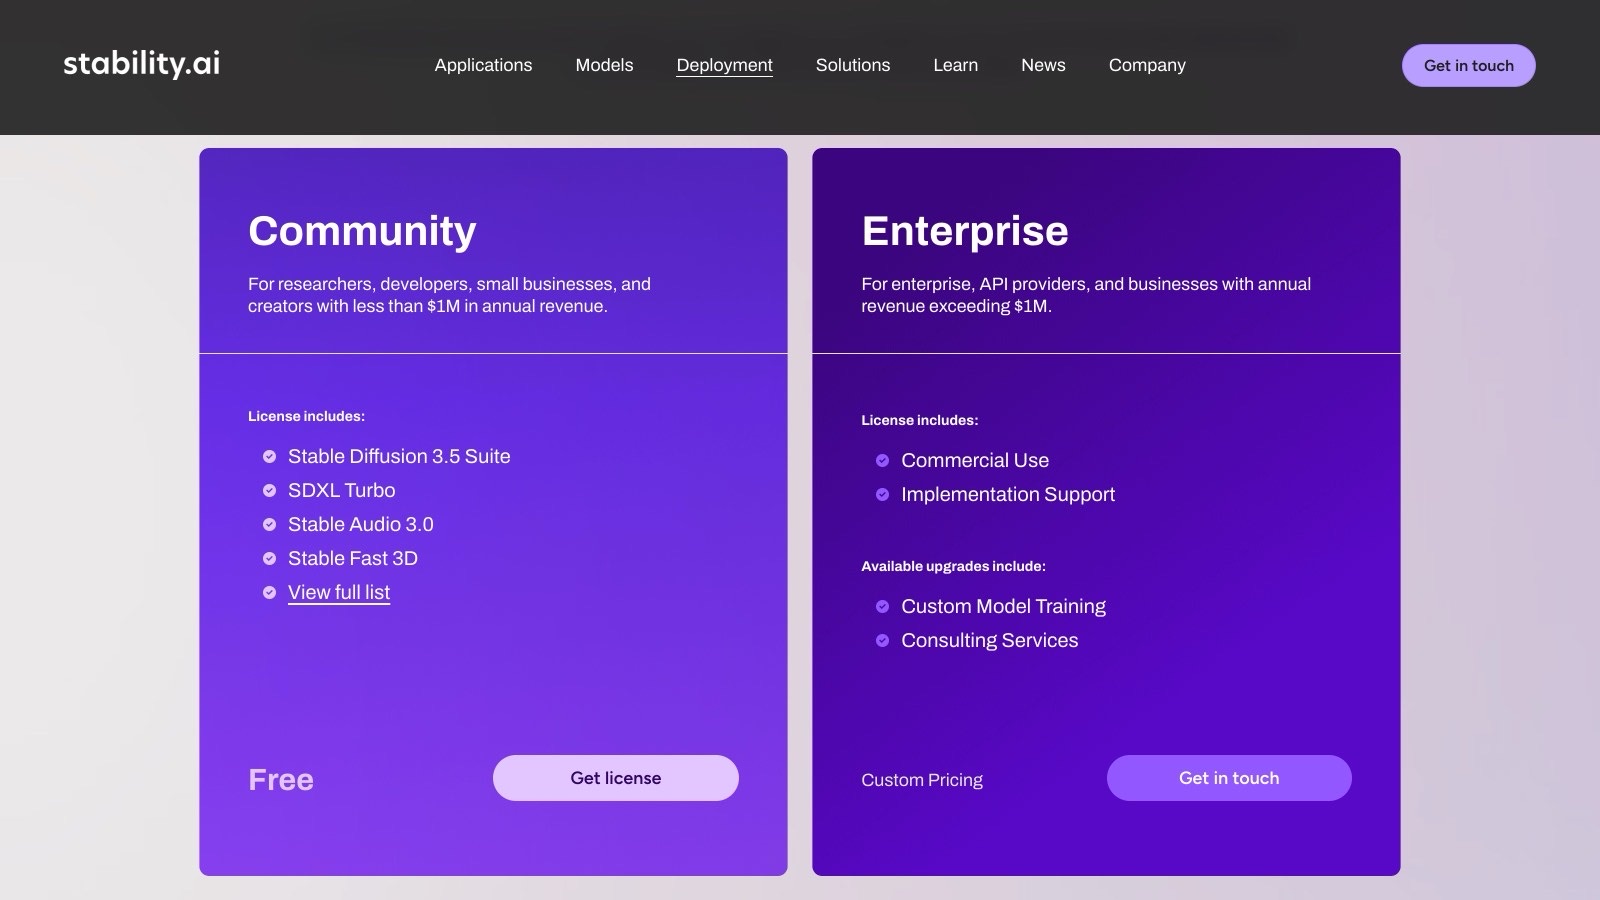Select the Stable Diffusion 3.5 Suite text
This screenshot has width=1600, height=900.
point(399,456)
